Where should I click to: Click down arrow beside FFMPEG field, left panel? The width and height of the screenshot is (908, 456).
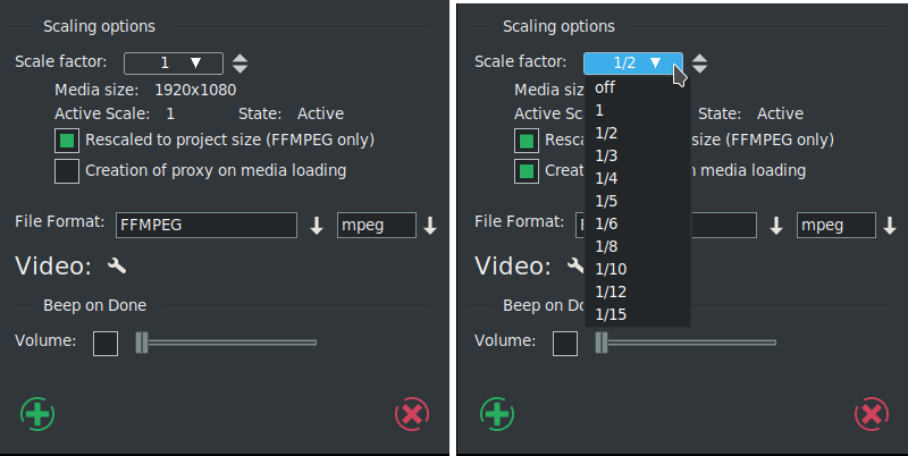(x=316, y=226)
